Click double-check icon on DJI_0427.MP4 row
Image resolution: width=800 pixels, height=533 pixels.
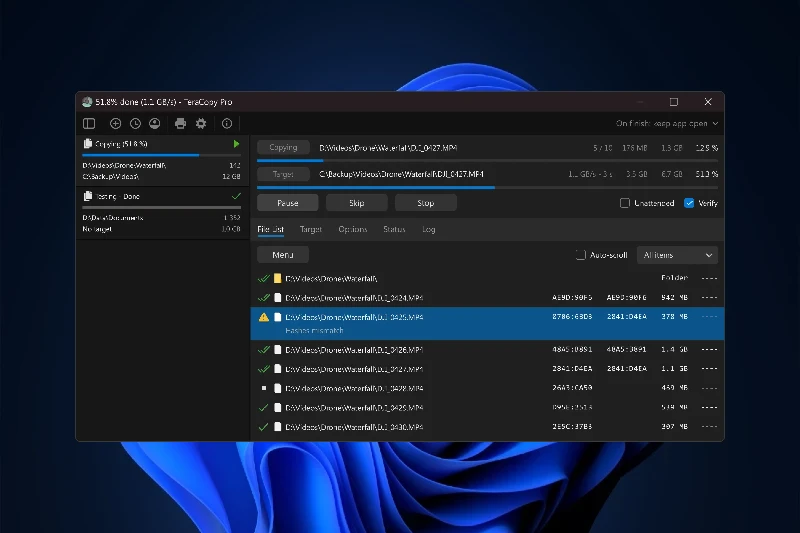tap(264, 369)
